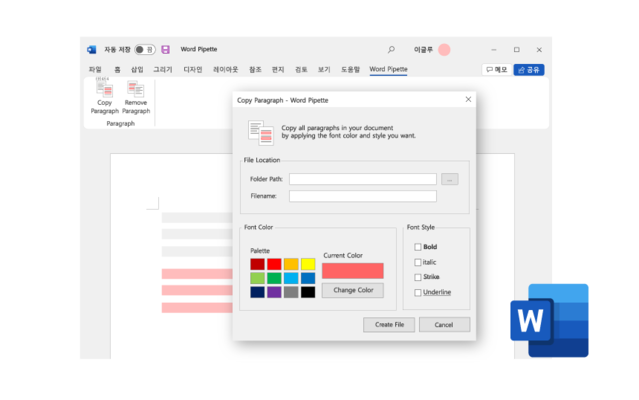Click the blue 공유 share button
This screenshot has width=639, height=400.
529,70
